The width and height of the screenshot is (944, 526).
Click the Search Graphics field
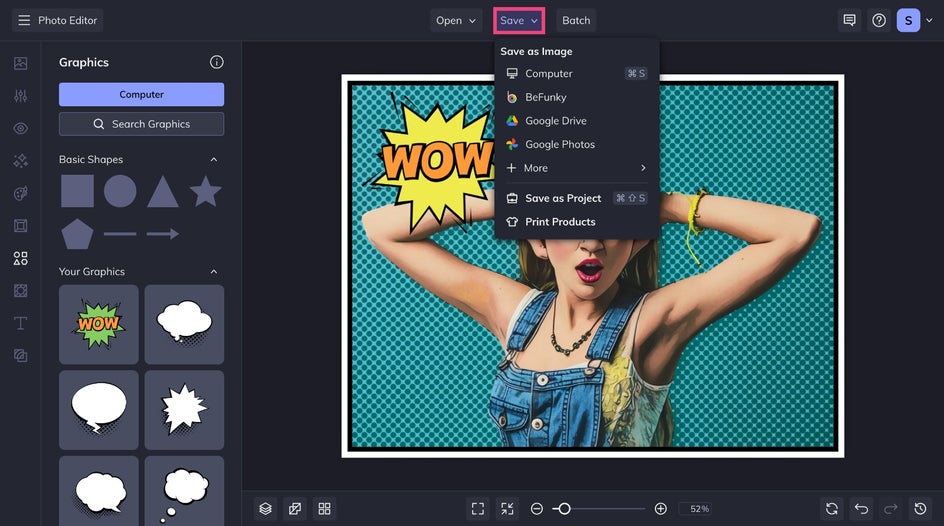tap(141, 124)
